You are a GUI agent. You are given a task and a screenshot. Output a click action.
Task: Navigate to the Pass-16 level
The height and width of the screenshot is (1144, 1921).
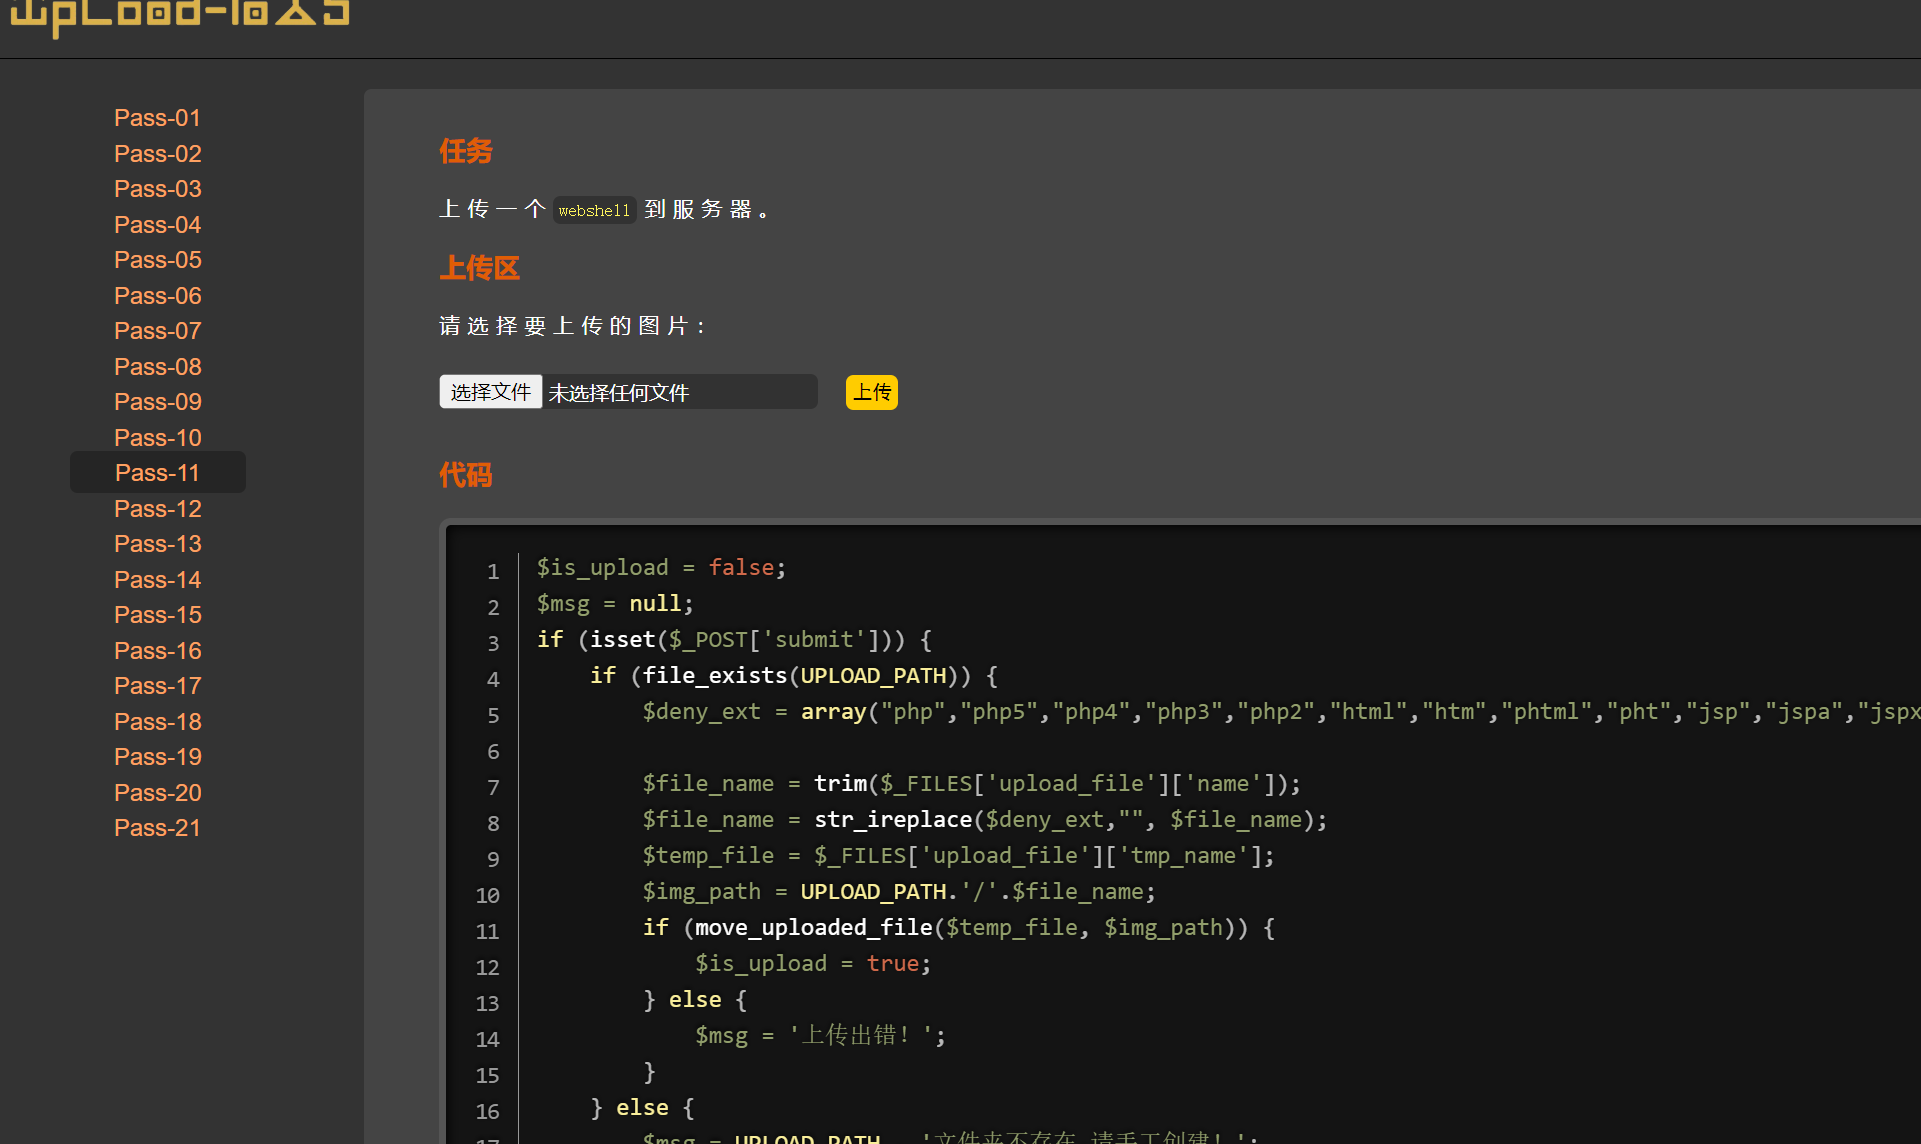[x=157, y=651]
